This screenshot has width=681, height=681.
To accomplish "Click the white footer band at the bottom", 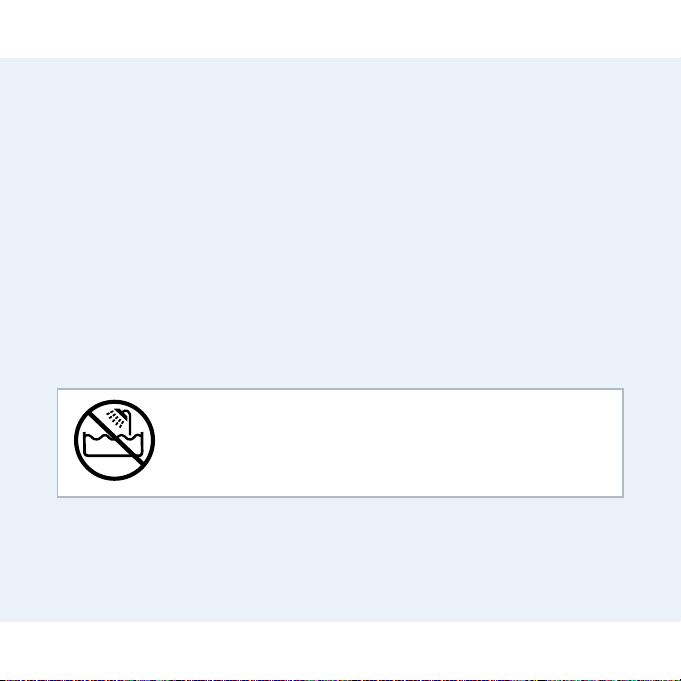I will 340,650.
